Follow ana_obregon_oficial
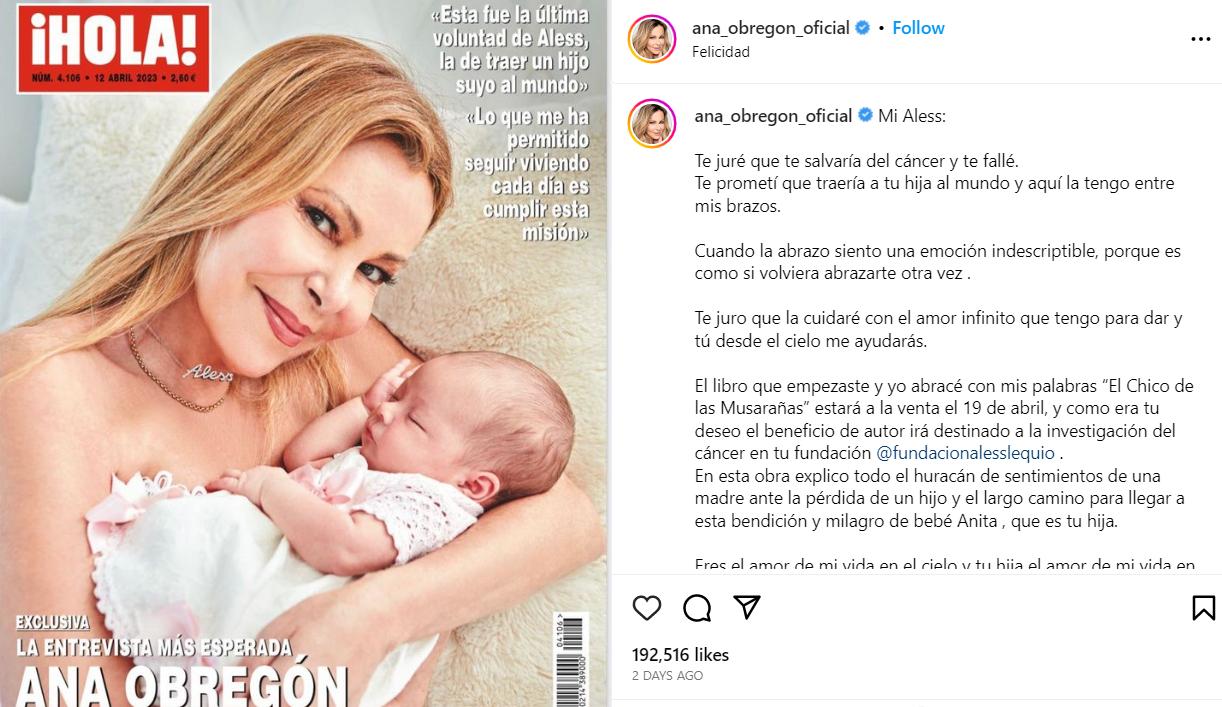This screenshot has width=1222, height=707. (918, 28)
